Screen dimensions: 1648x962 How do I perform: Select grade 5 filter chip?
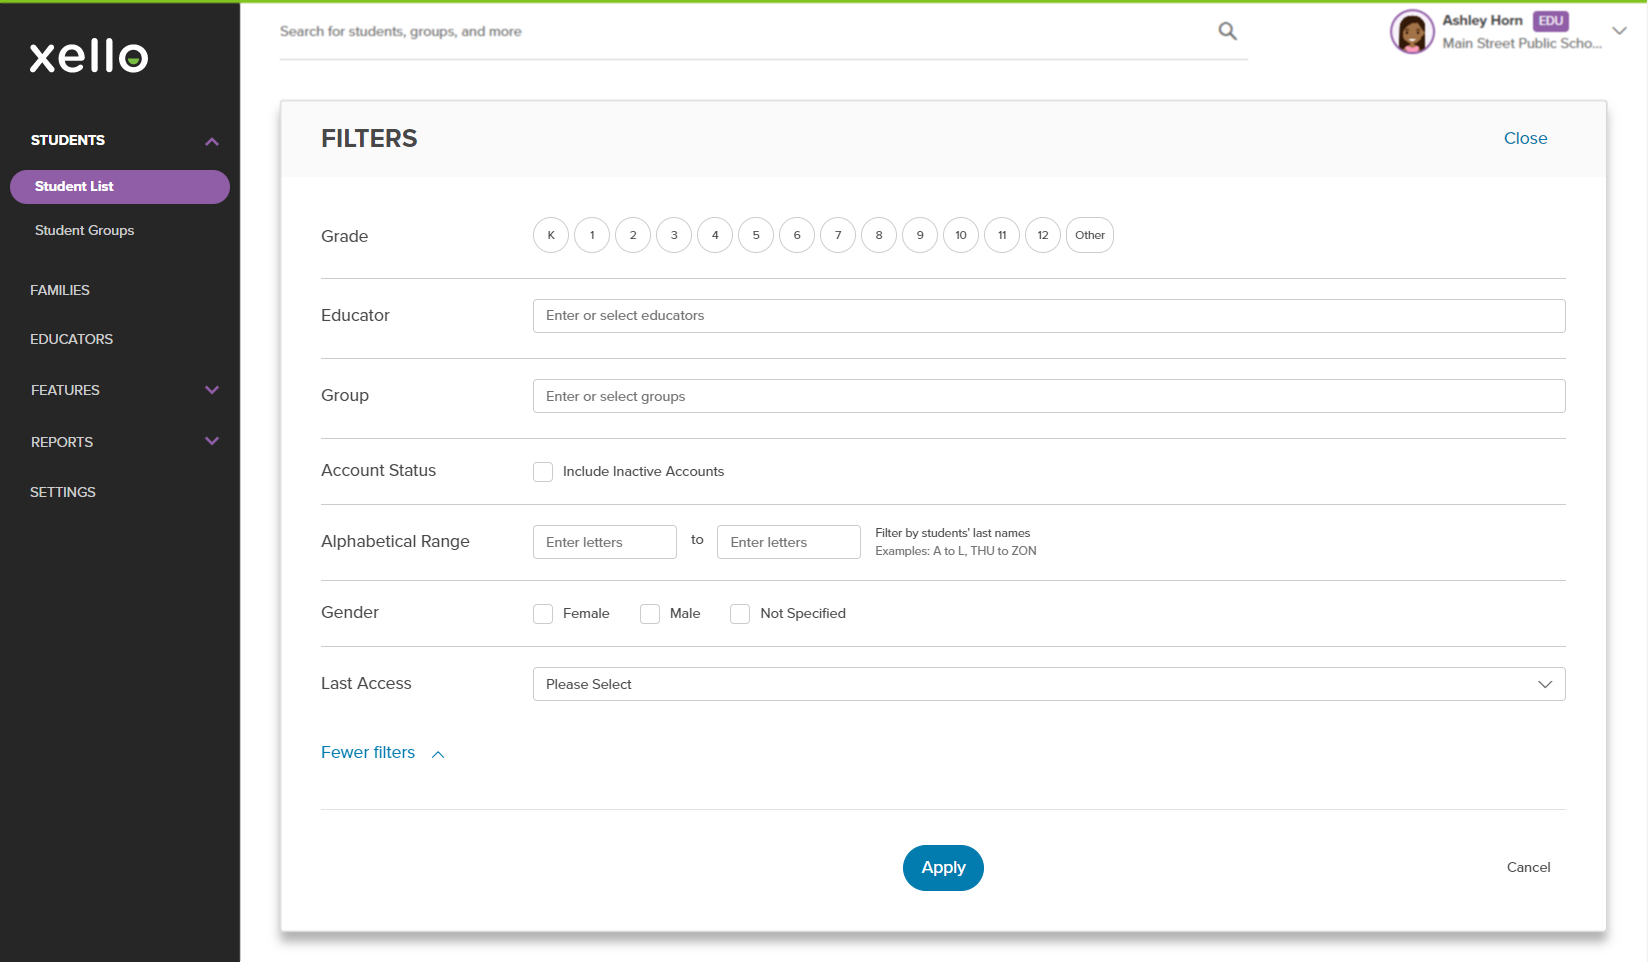coord(756,236)
